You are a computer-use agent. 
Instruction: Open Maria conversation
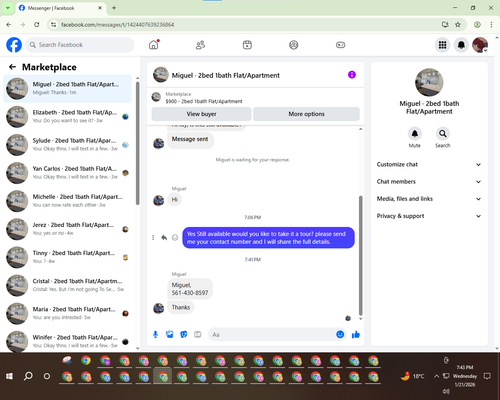67,313
